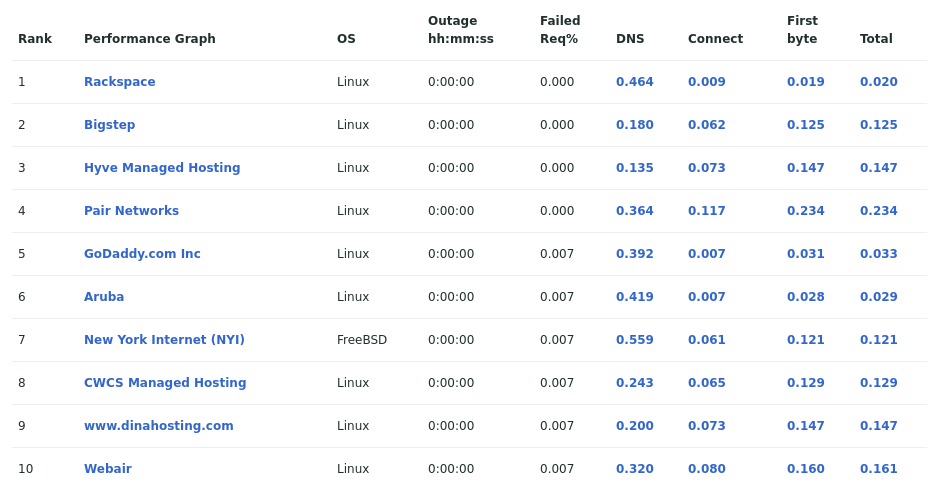Click Aruba First byte value 0.028
Screen dimensions: 939x490
point(805,297)
